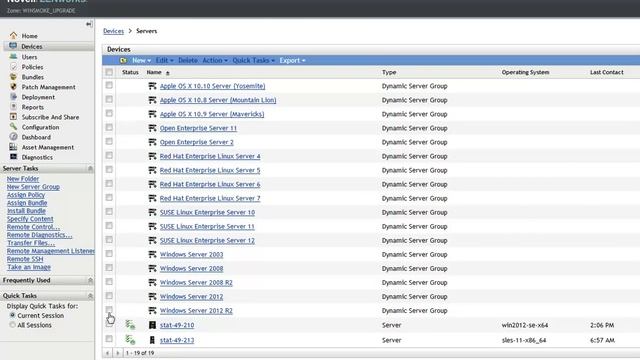Click the Assign Policy task link
Screen dimensions: 640x360
(x=26, y=195)
